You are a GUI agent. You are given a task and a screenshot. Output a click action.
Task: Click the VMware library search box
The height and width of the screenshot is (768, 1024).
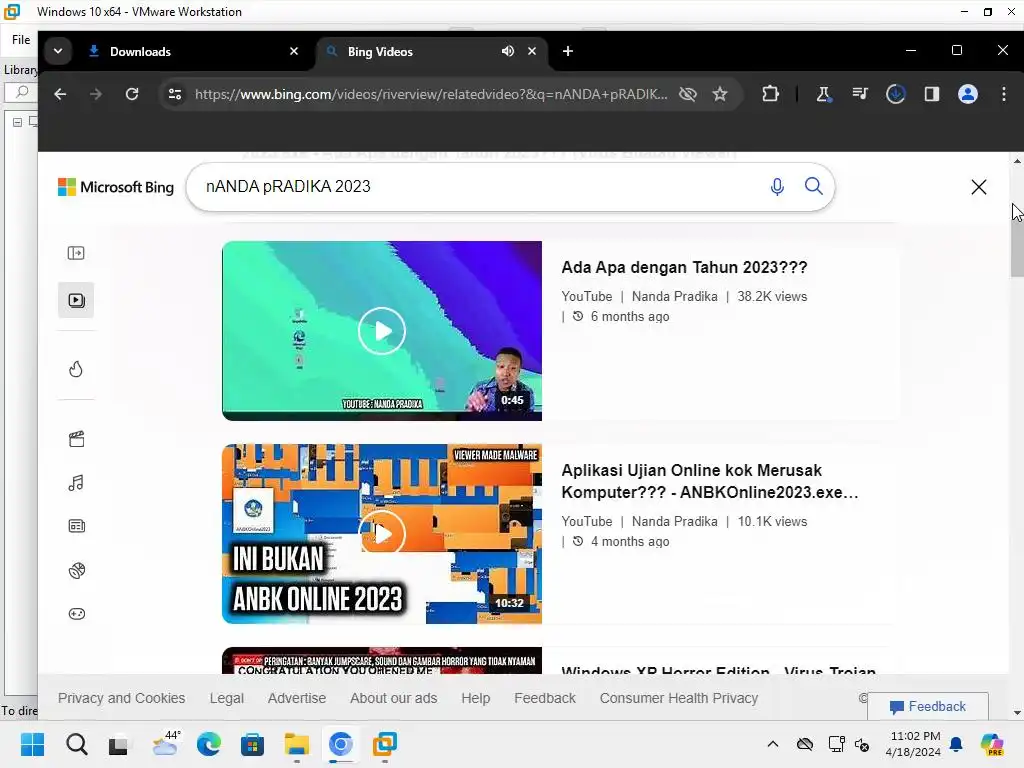[x=22, y=92]
